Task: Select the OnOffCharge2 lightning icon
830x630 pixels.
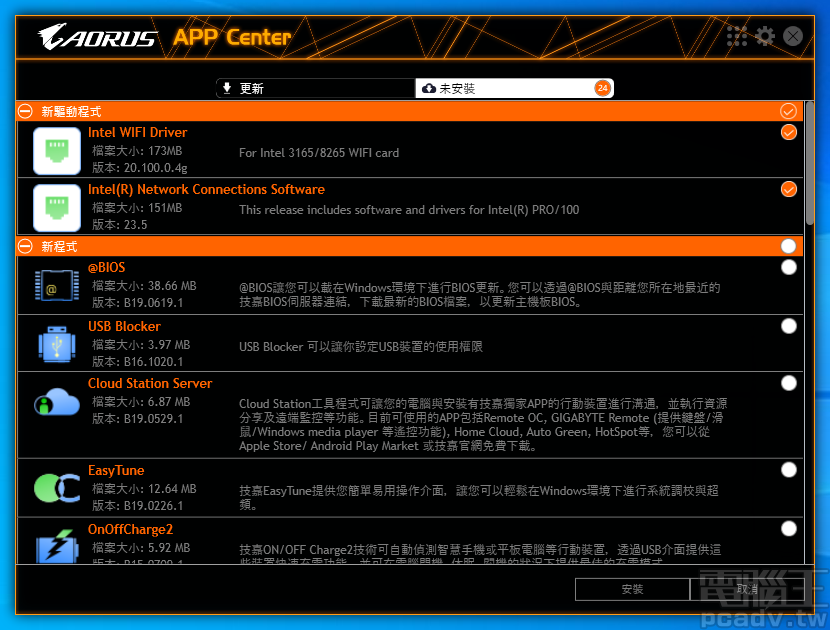Action: [56, 547]
